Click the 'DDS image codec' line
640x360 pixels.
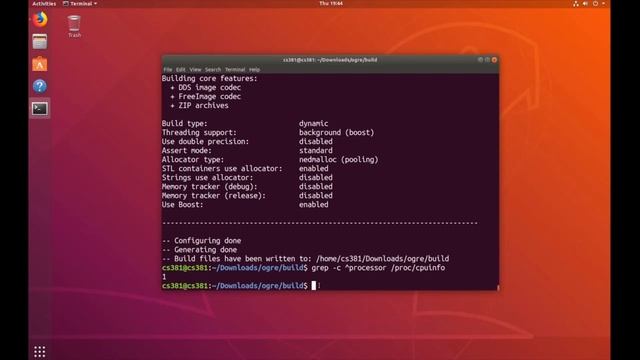pyautogui.click(x=205, y=87)
